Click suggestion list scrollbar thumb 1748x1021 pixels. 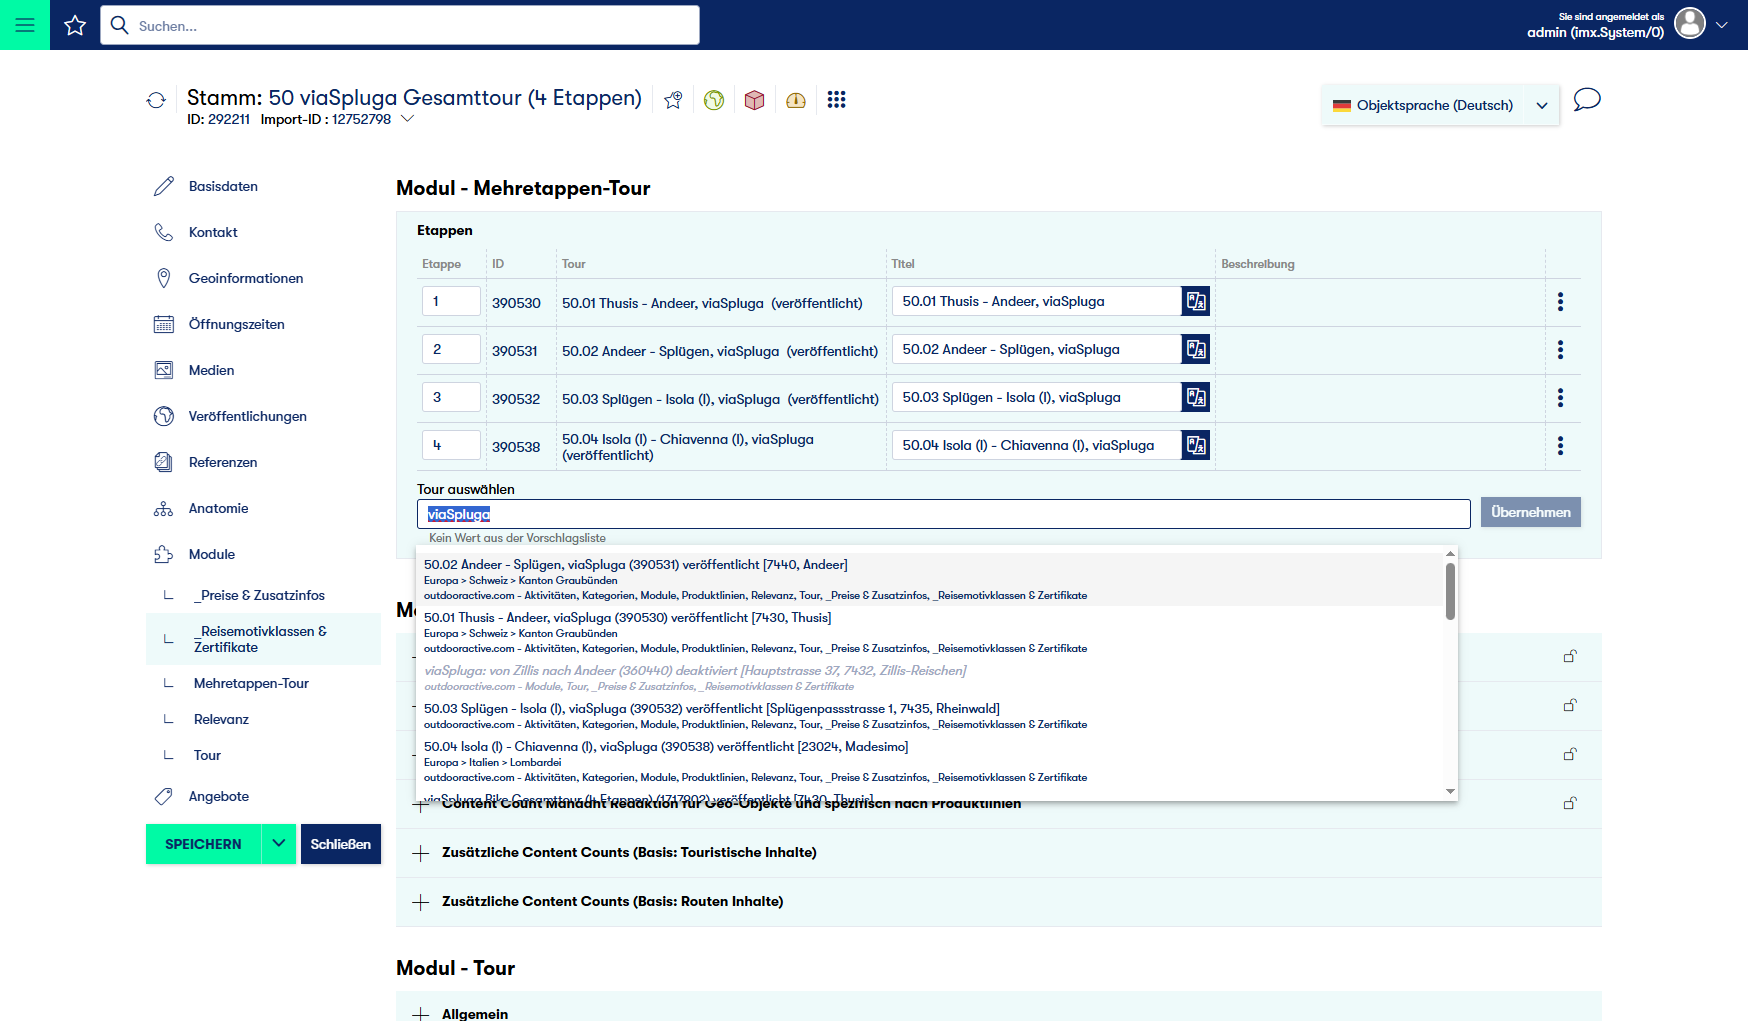coord(1450,591)
